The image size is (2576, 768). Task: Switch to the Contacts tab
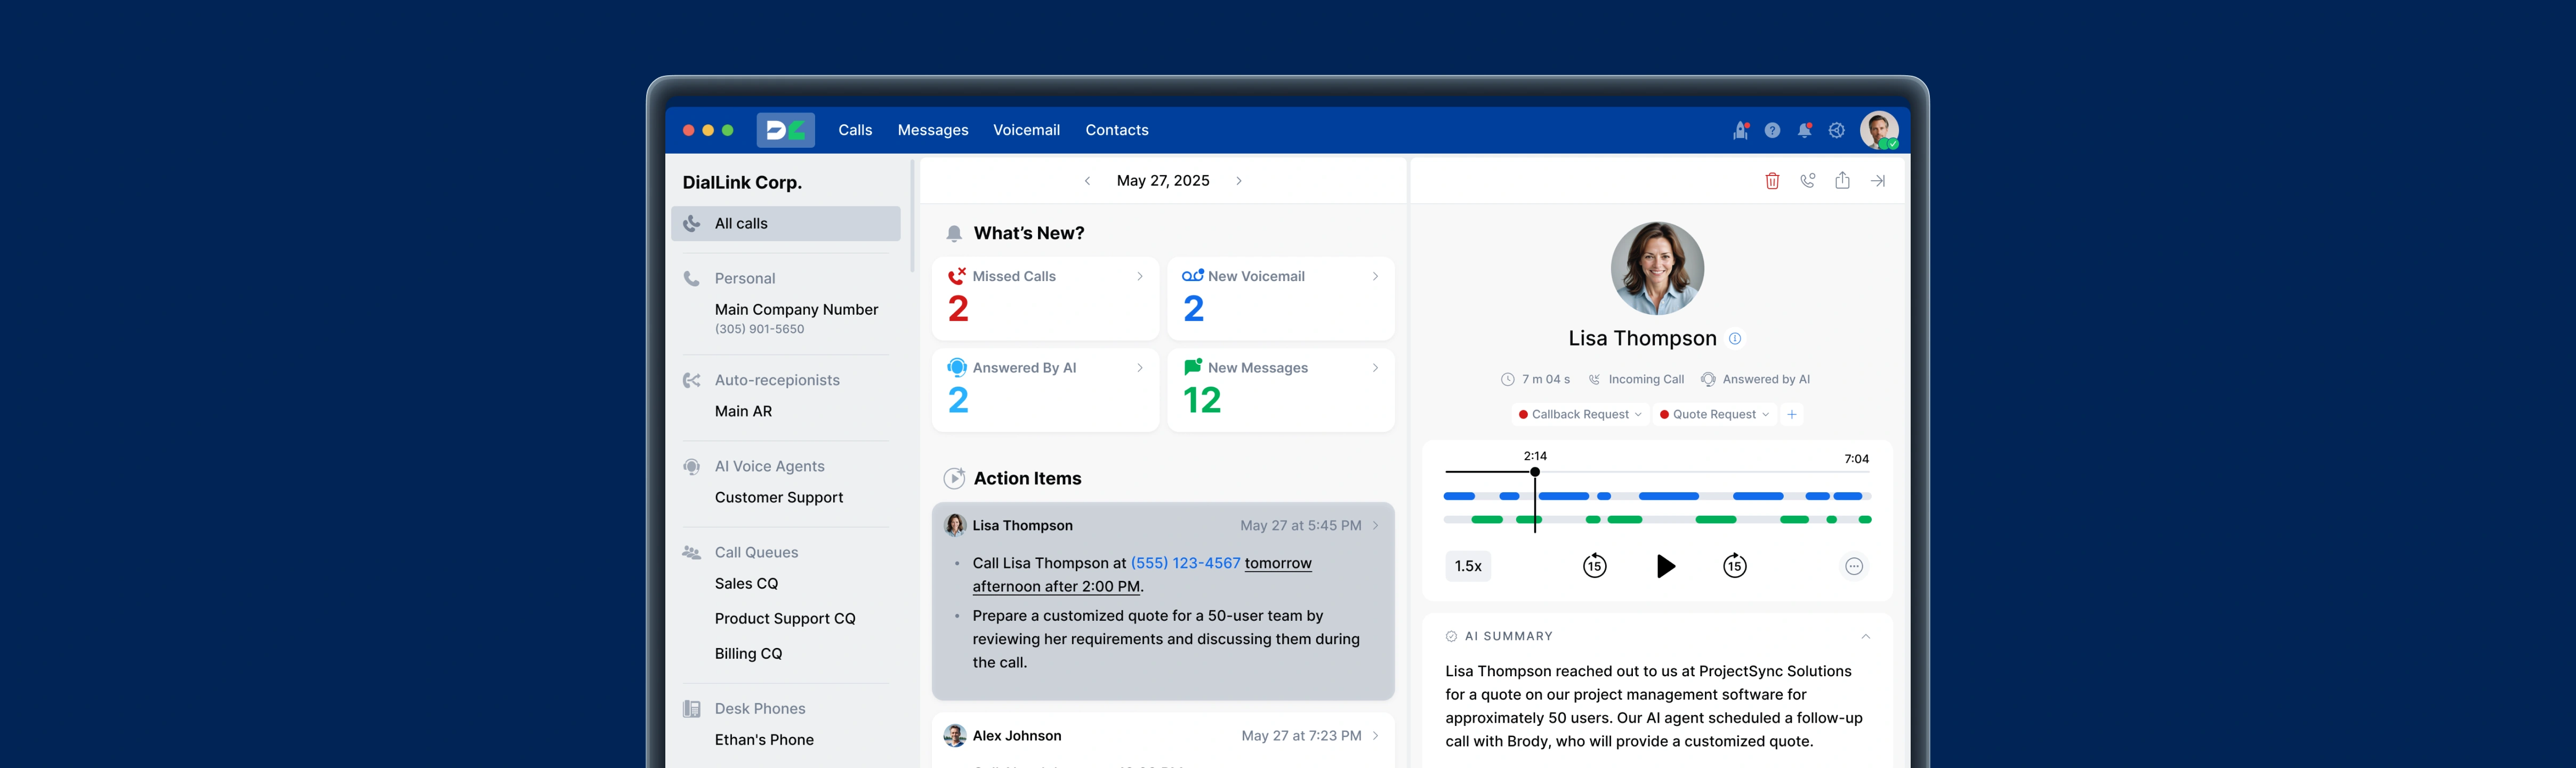point(1116,130)
